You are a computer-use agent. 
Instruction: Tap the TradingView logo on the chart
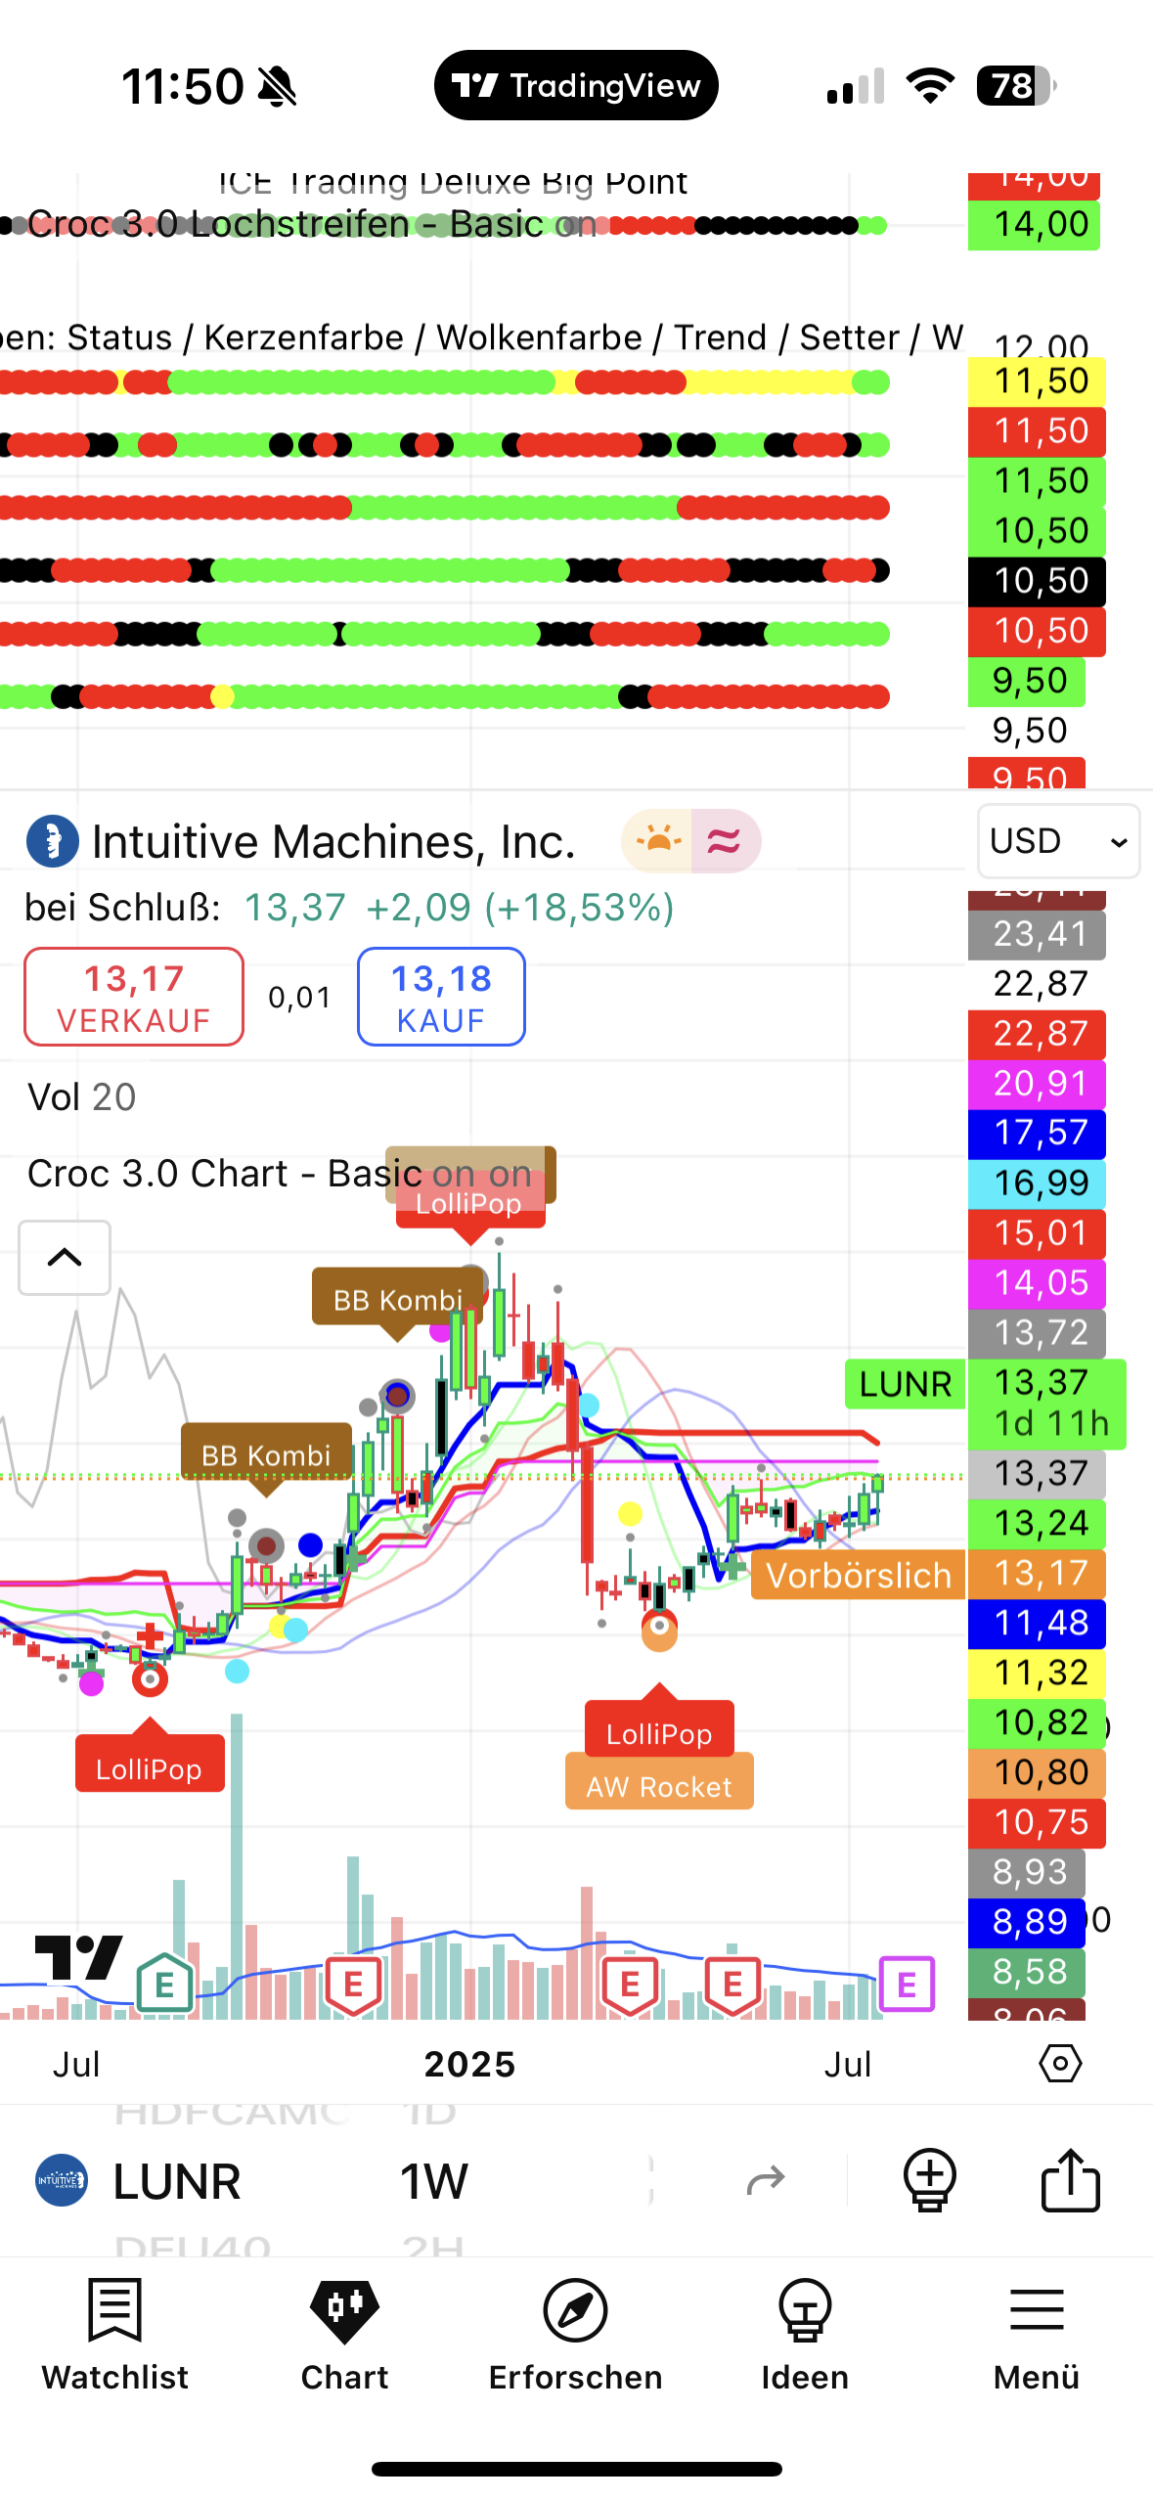(x=78, y=1957)
